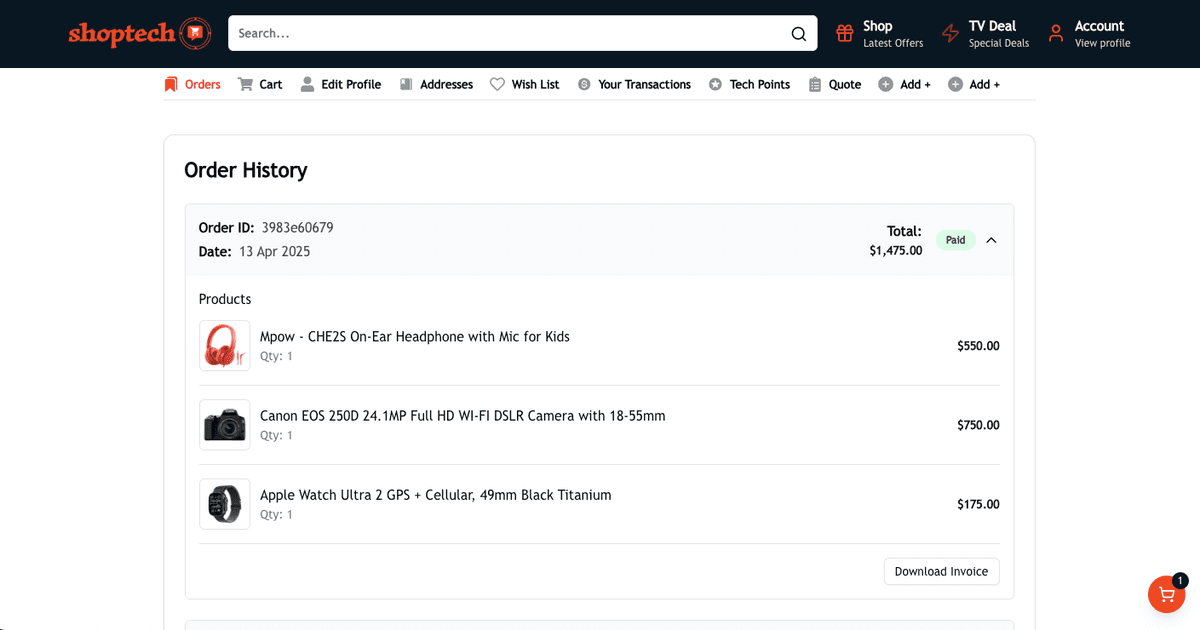This screenshot has height=630, width=1200.
Task: Click the $750.00 price
Action: [x=978, y=425]
